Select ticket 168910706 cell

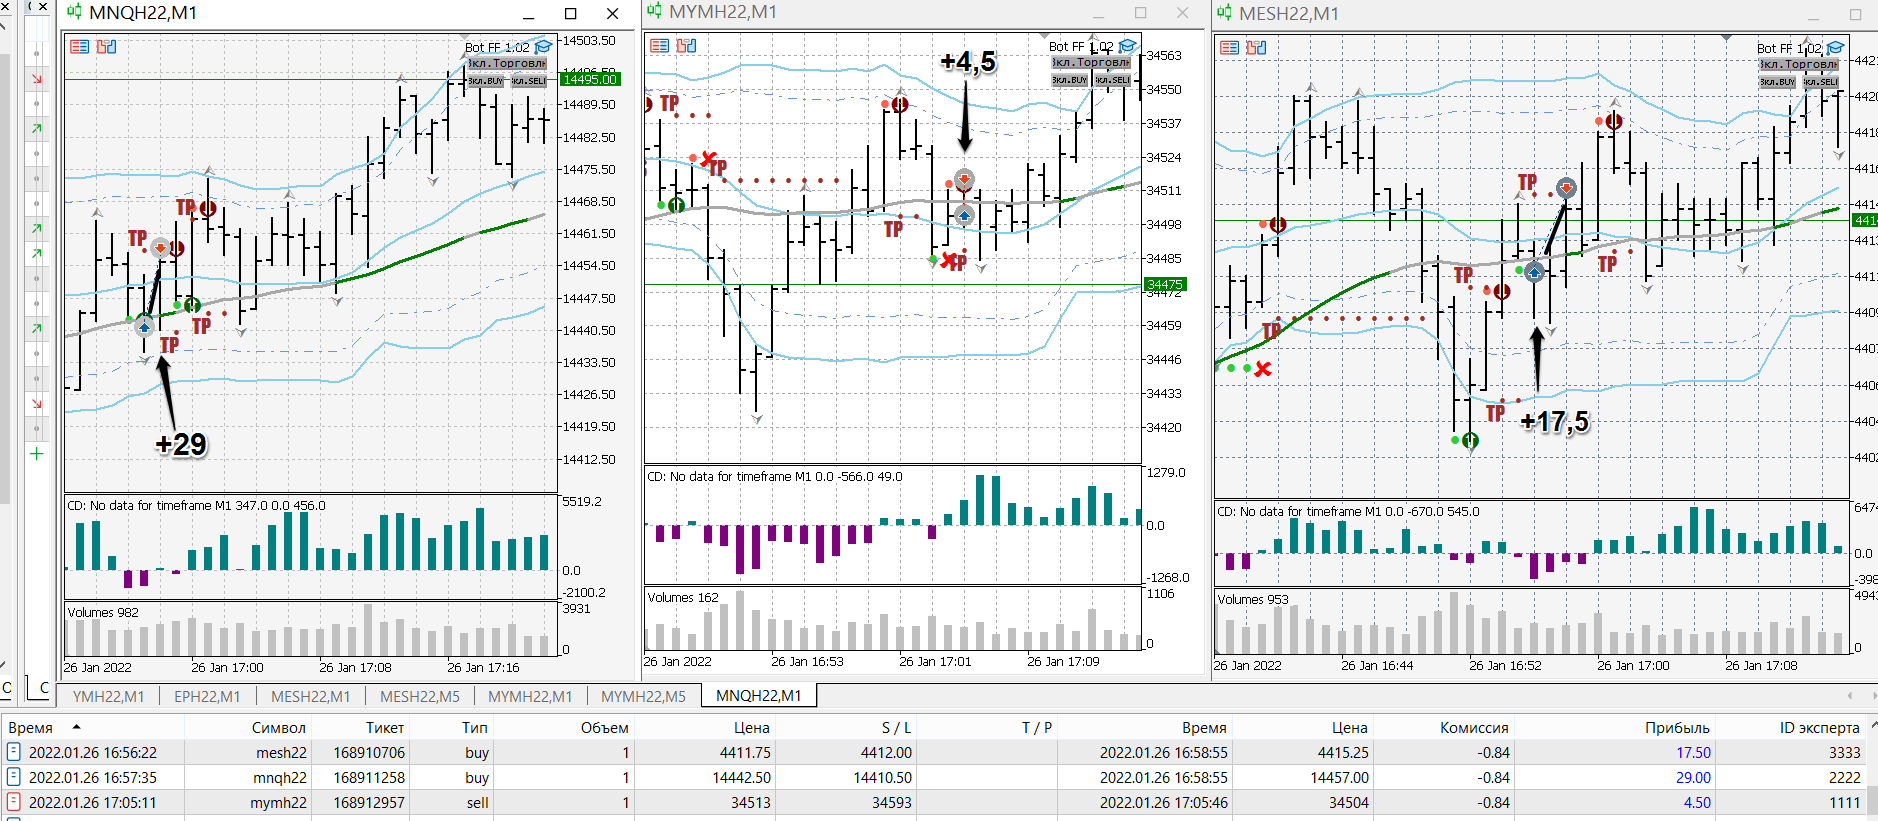pyautogui.click(x=369, y=753)
